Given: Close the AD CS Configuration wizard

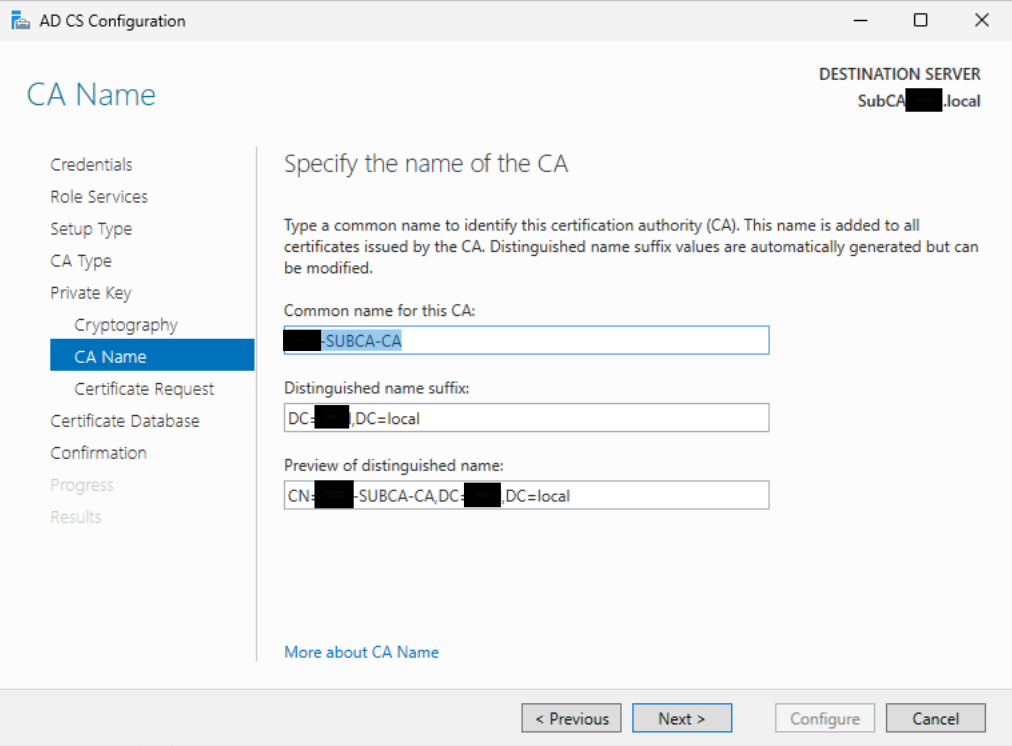Looking at the screenshot, I should pyautogui.click(x=981, y=20).
